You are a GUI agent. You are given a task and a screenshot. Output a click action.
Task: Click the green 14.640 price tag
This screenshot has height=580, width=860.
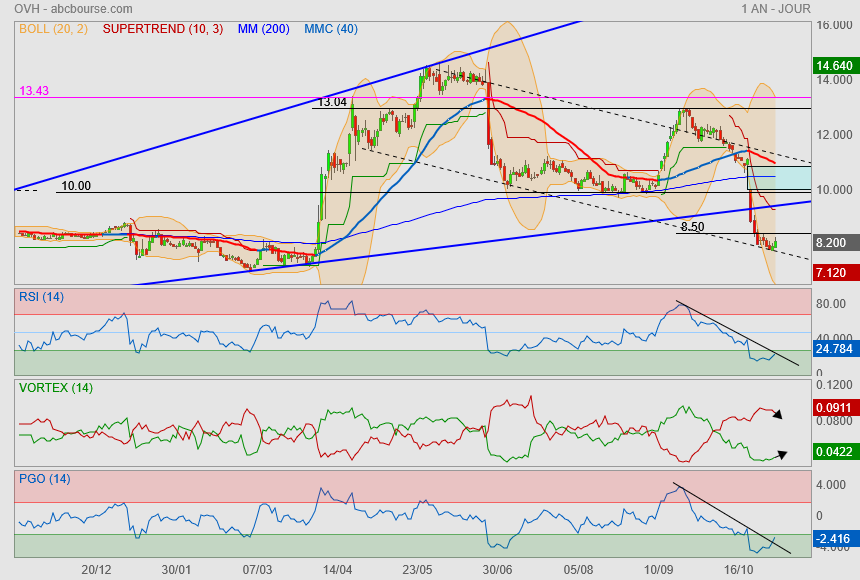point(833,66)
